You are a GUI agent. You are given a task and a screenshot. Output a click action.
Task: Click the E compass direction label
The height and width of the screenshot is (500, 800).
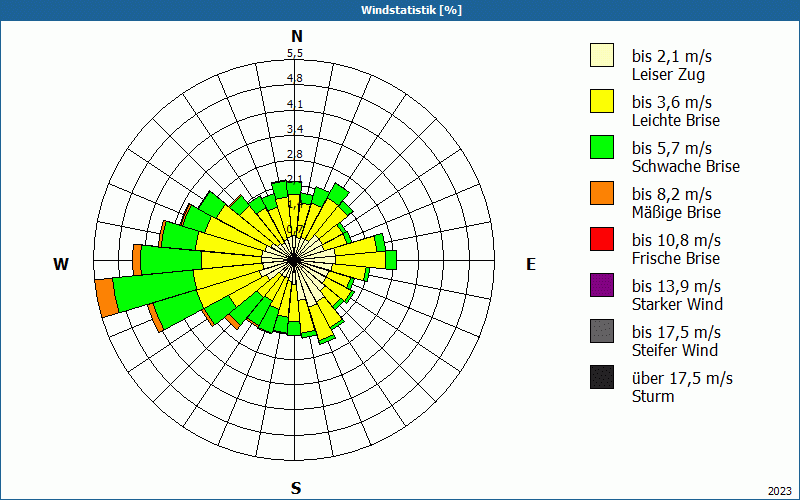(x=531, y=264)
